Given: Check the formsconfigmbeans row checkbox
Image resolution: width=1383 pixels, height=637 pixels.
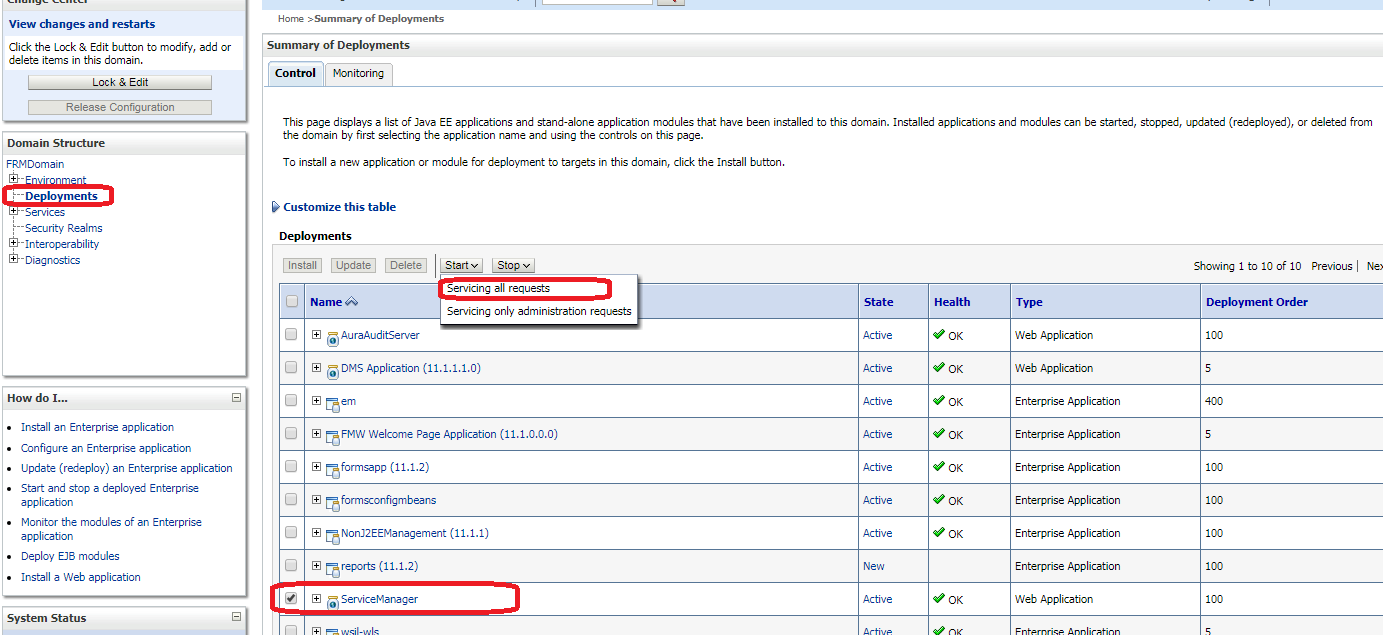Looking at the screenshot, I should pyautogui.click(x=291, y=499).
